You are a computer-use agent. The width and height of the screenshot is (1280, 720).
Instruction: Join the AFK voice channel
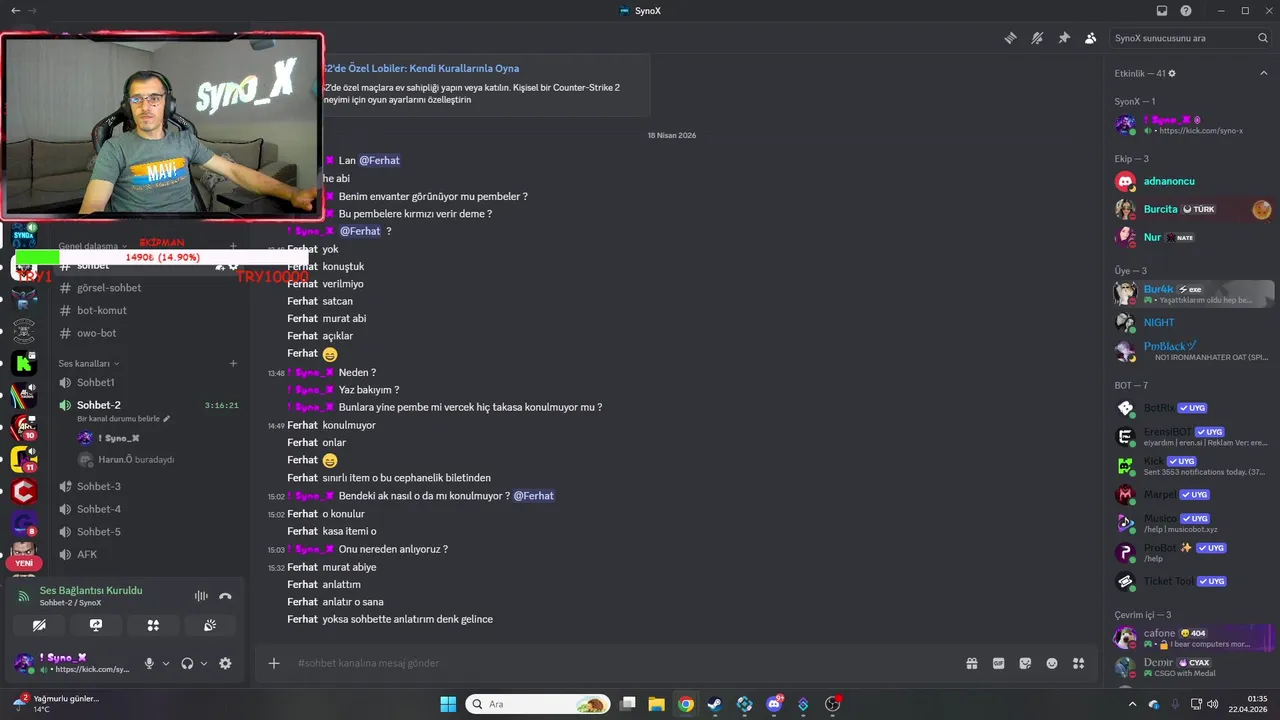tap(148, 554)
